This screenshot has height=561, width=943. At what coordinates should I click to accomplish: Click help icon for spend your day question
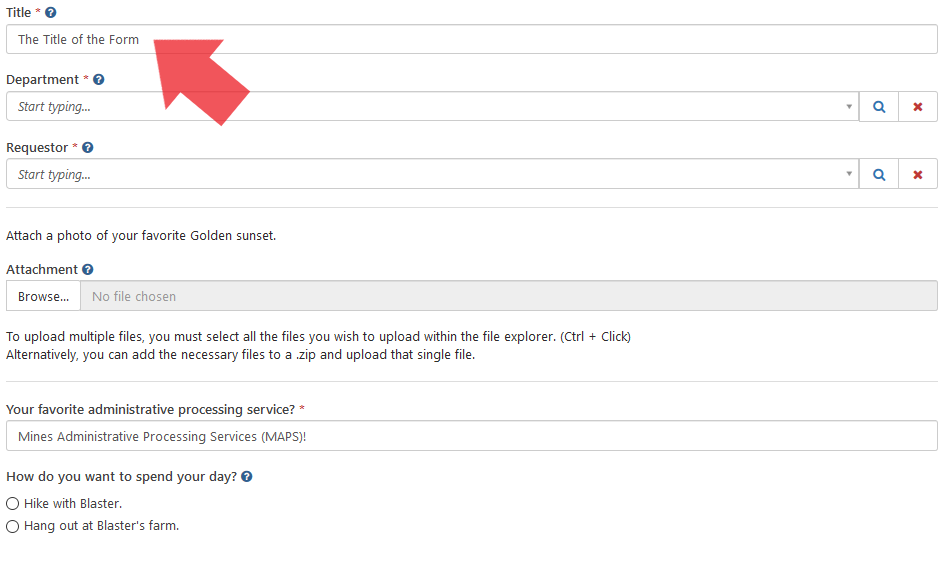(247, 477)
